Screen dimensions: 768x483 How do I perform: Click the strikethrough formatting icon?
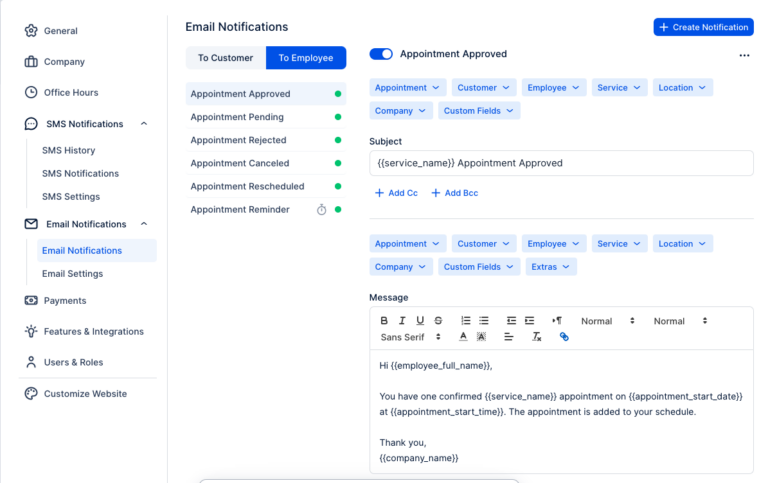pyautogui.click(x=438, y=321)
